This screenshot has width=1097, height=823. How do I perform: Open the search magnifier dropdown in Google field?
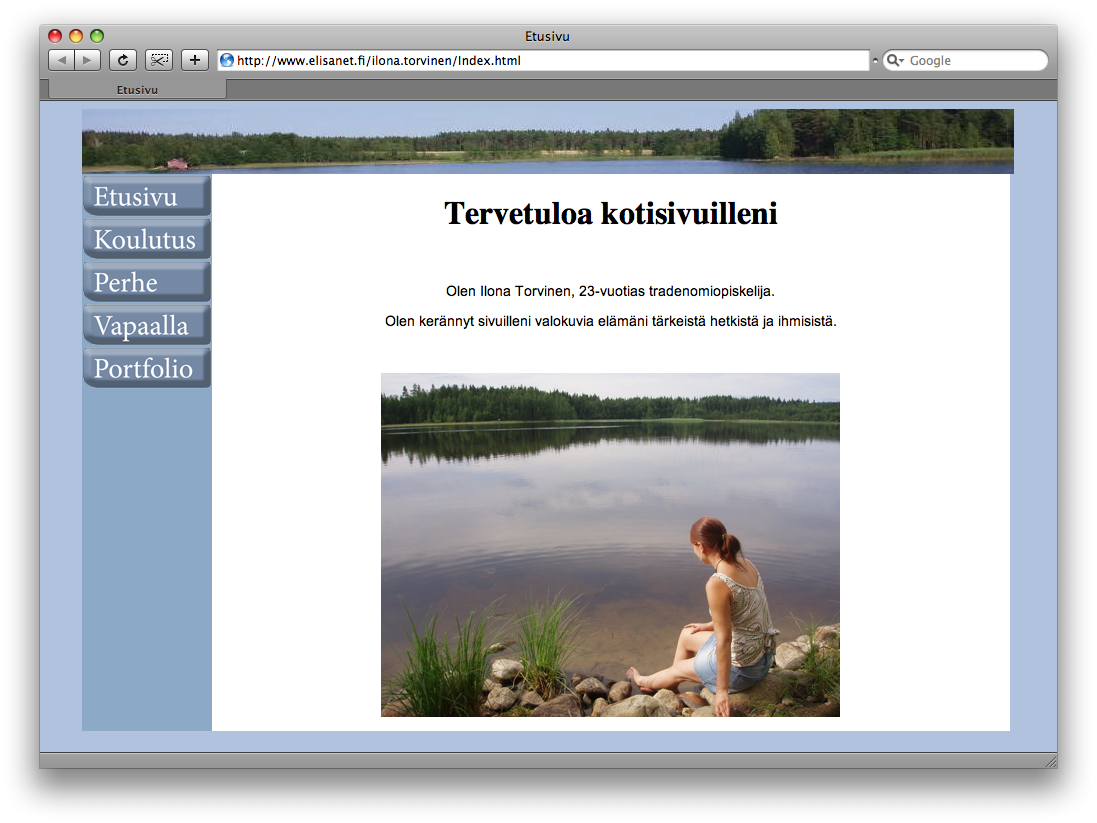pyautogui.click(x=895, y=61)
